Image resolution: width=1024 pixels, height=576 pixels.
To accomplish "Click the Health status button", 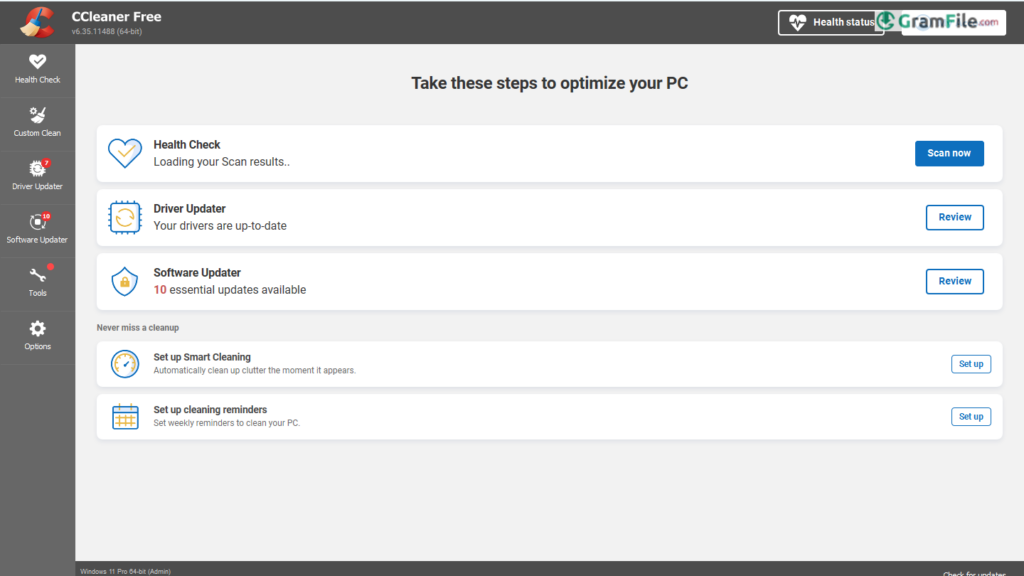I will tap(830, 22).
